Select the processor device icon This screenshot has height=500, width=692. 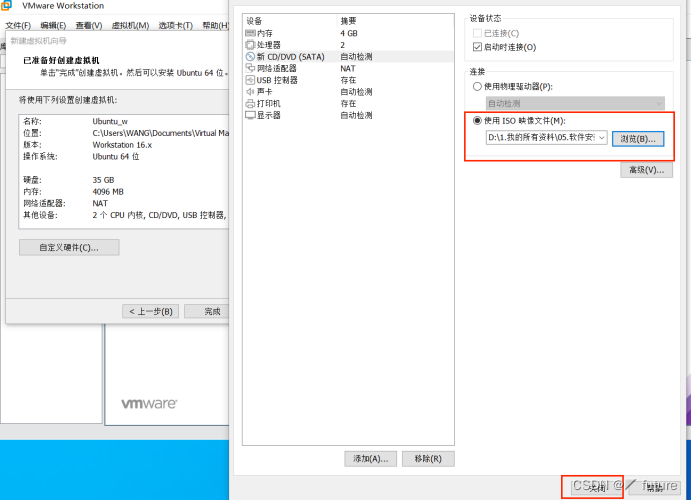coord(250,45)
